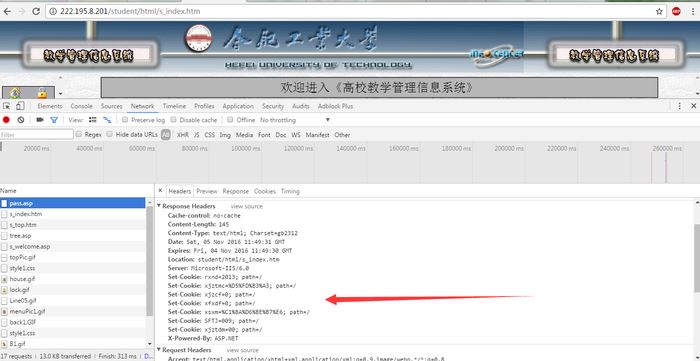Switch to Timeline tab
The height and width of the screenshot is (361, 700).
[x=174, y=106]
